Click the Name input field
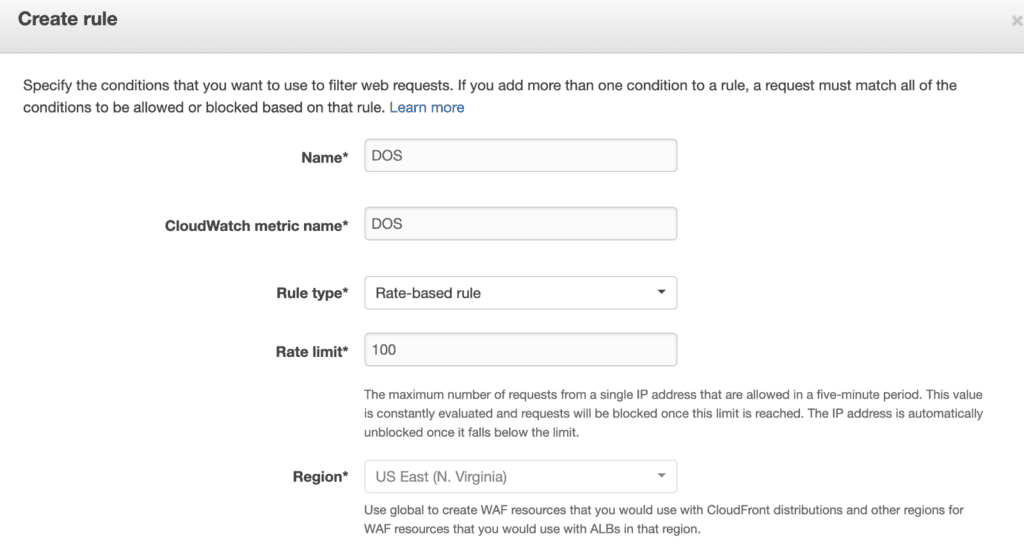Screen dimensions: 1024x552 520,156
